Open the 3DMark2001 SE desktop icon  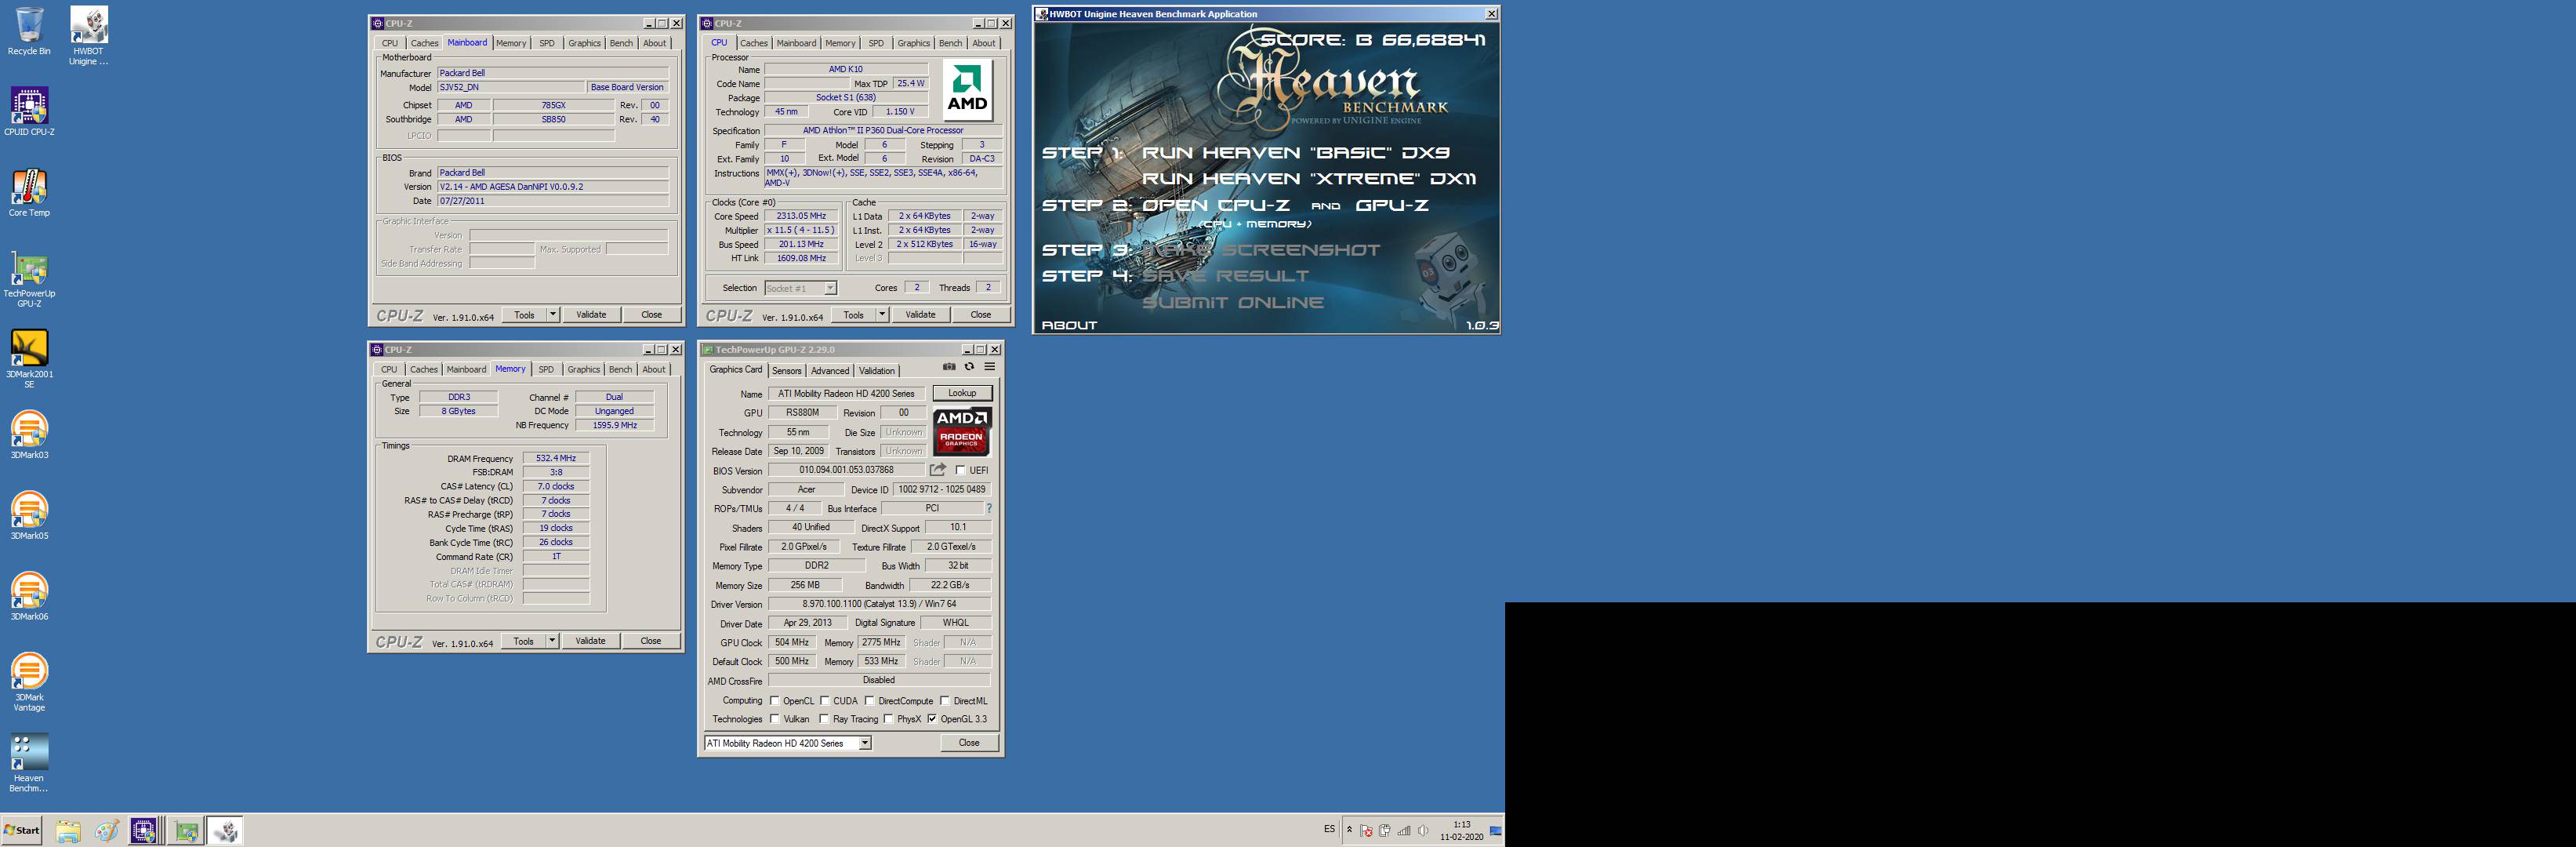tap(29, 360)
